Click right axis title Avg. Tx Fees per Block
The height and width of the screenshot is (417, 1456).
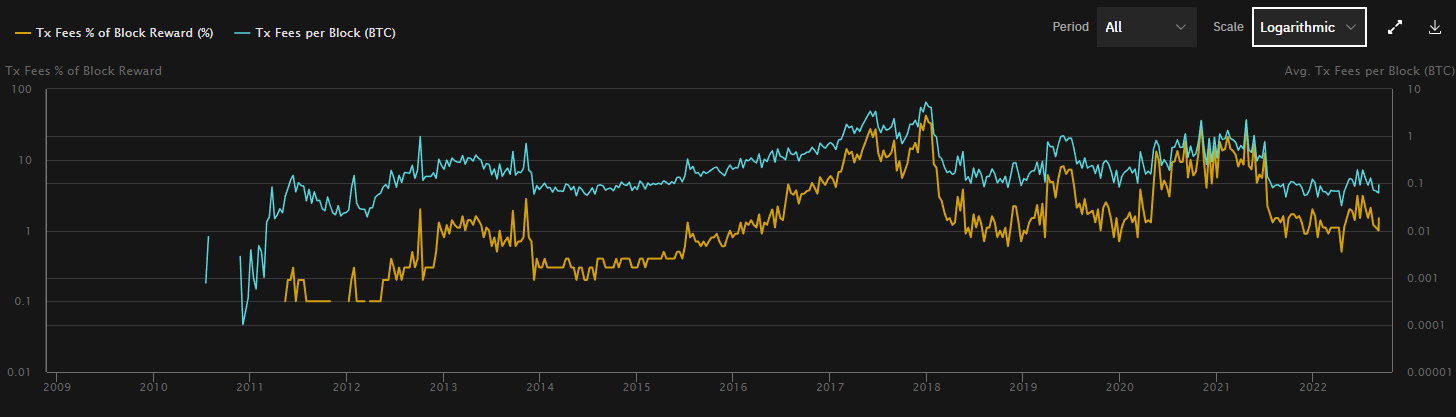(x=1369, y=71)
